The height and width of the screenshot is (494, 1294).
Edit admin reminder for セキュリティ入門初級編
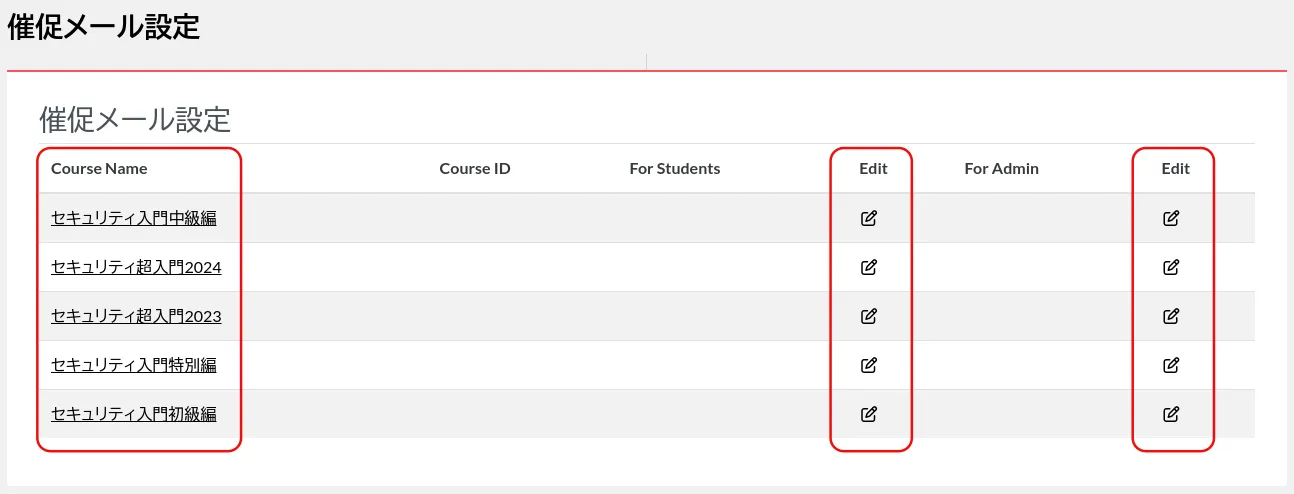[1171, 414]
